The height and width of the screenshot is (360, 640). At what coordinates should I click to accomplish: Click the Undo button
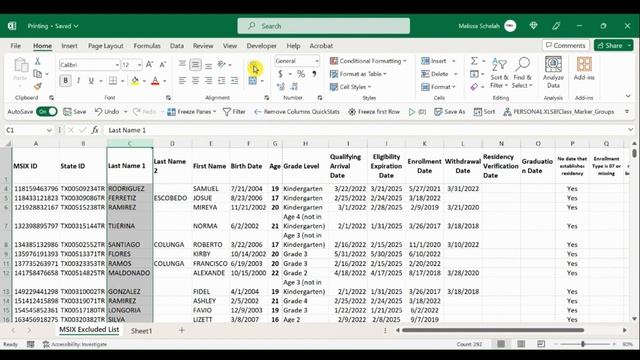(x=107, y=111)
